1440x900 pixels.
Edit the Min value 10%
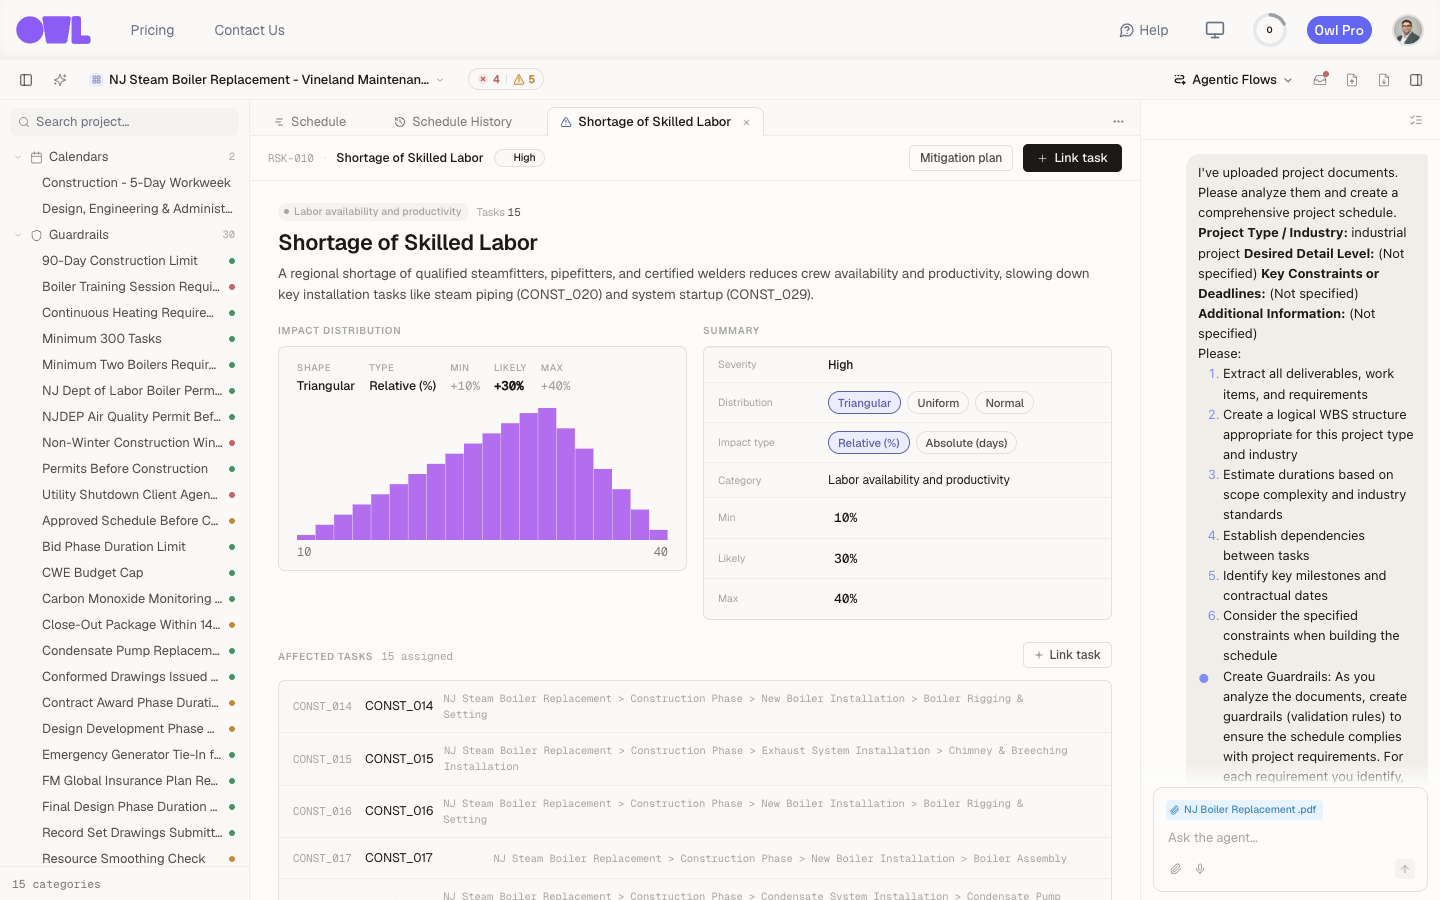pyautogui.click(x=846, y=518)
